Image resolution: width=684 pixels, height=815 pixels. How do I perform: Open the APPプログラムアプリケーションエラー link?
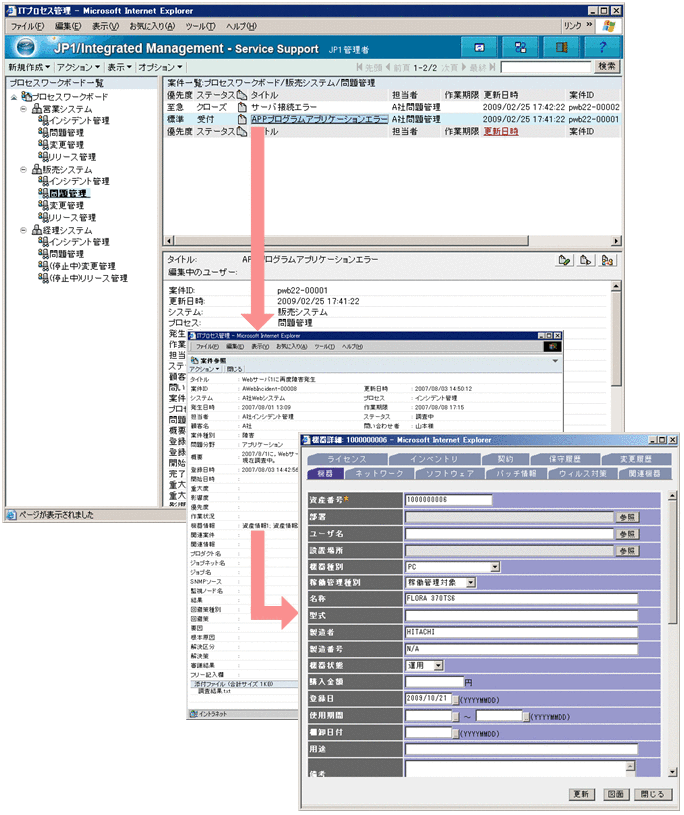pos(319,119)
